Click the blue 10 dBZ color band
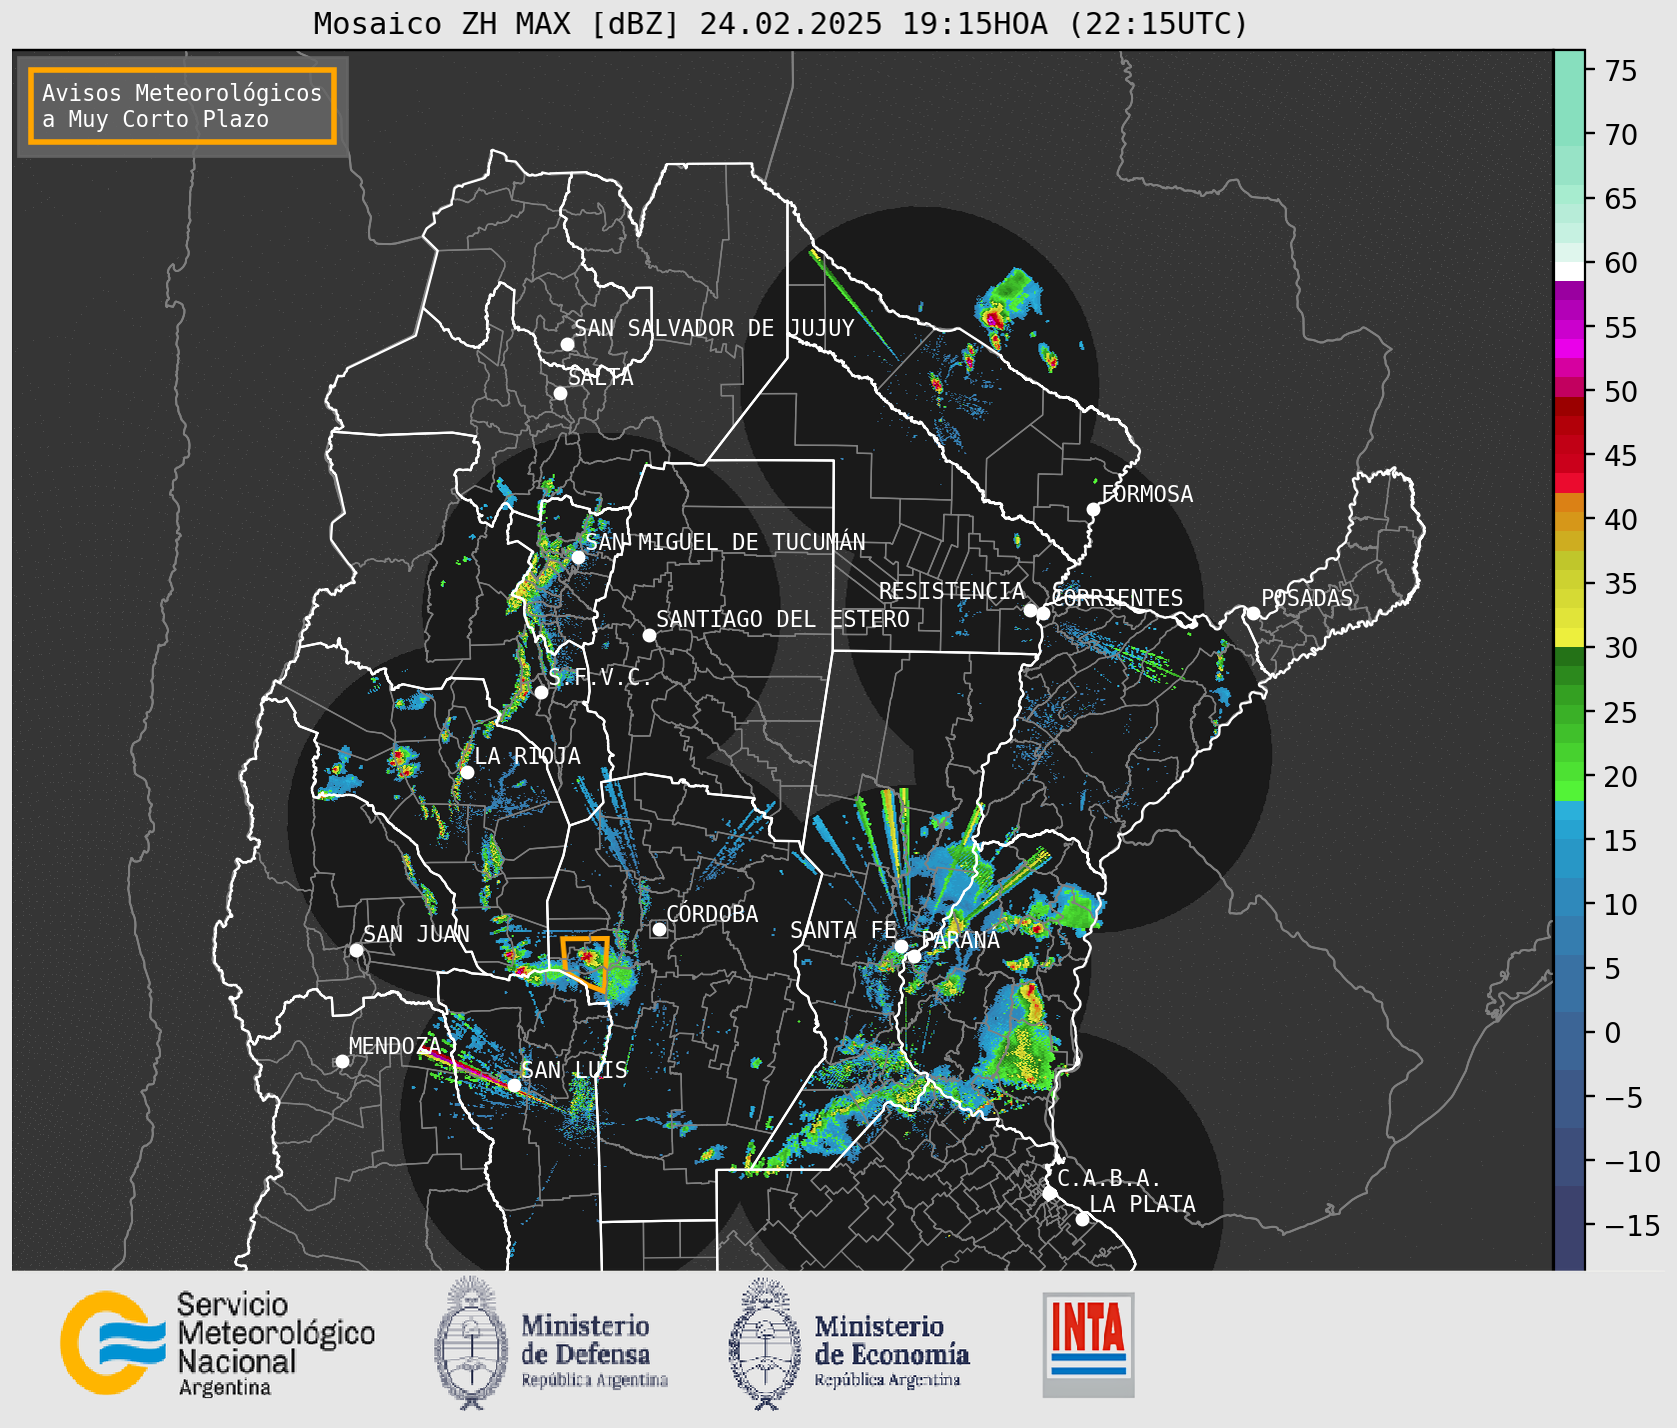The width and height of the screenshot is (1677, 1428). (1569, 906)
